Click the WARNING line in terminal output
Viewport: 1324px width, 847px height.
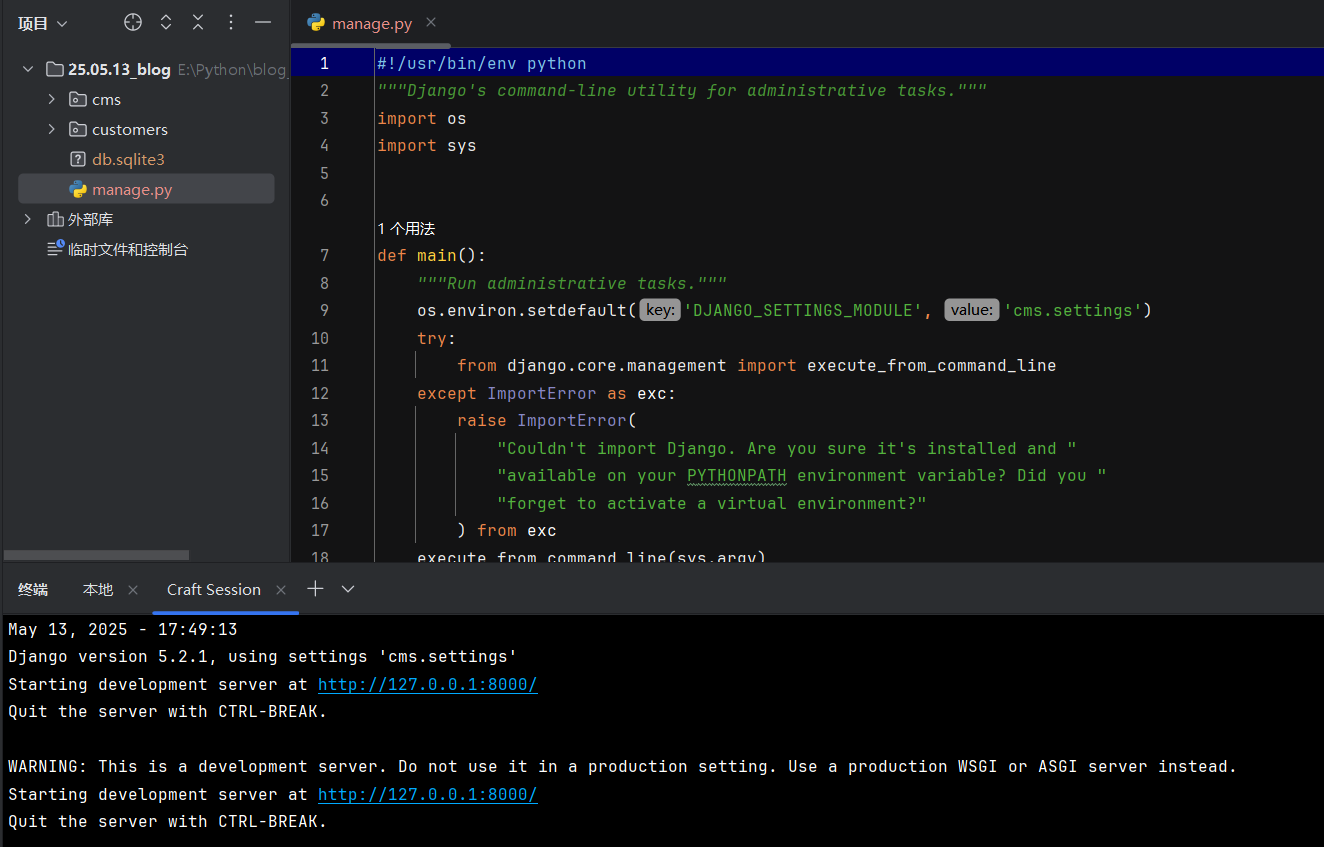point(622,767)
